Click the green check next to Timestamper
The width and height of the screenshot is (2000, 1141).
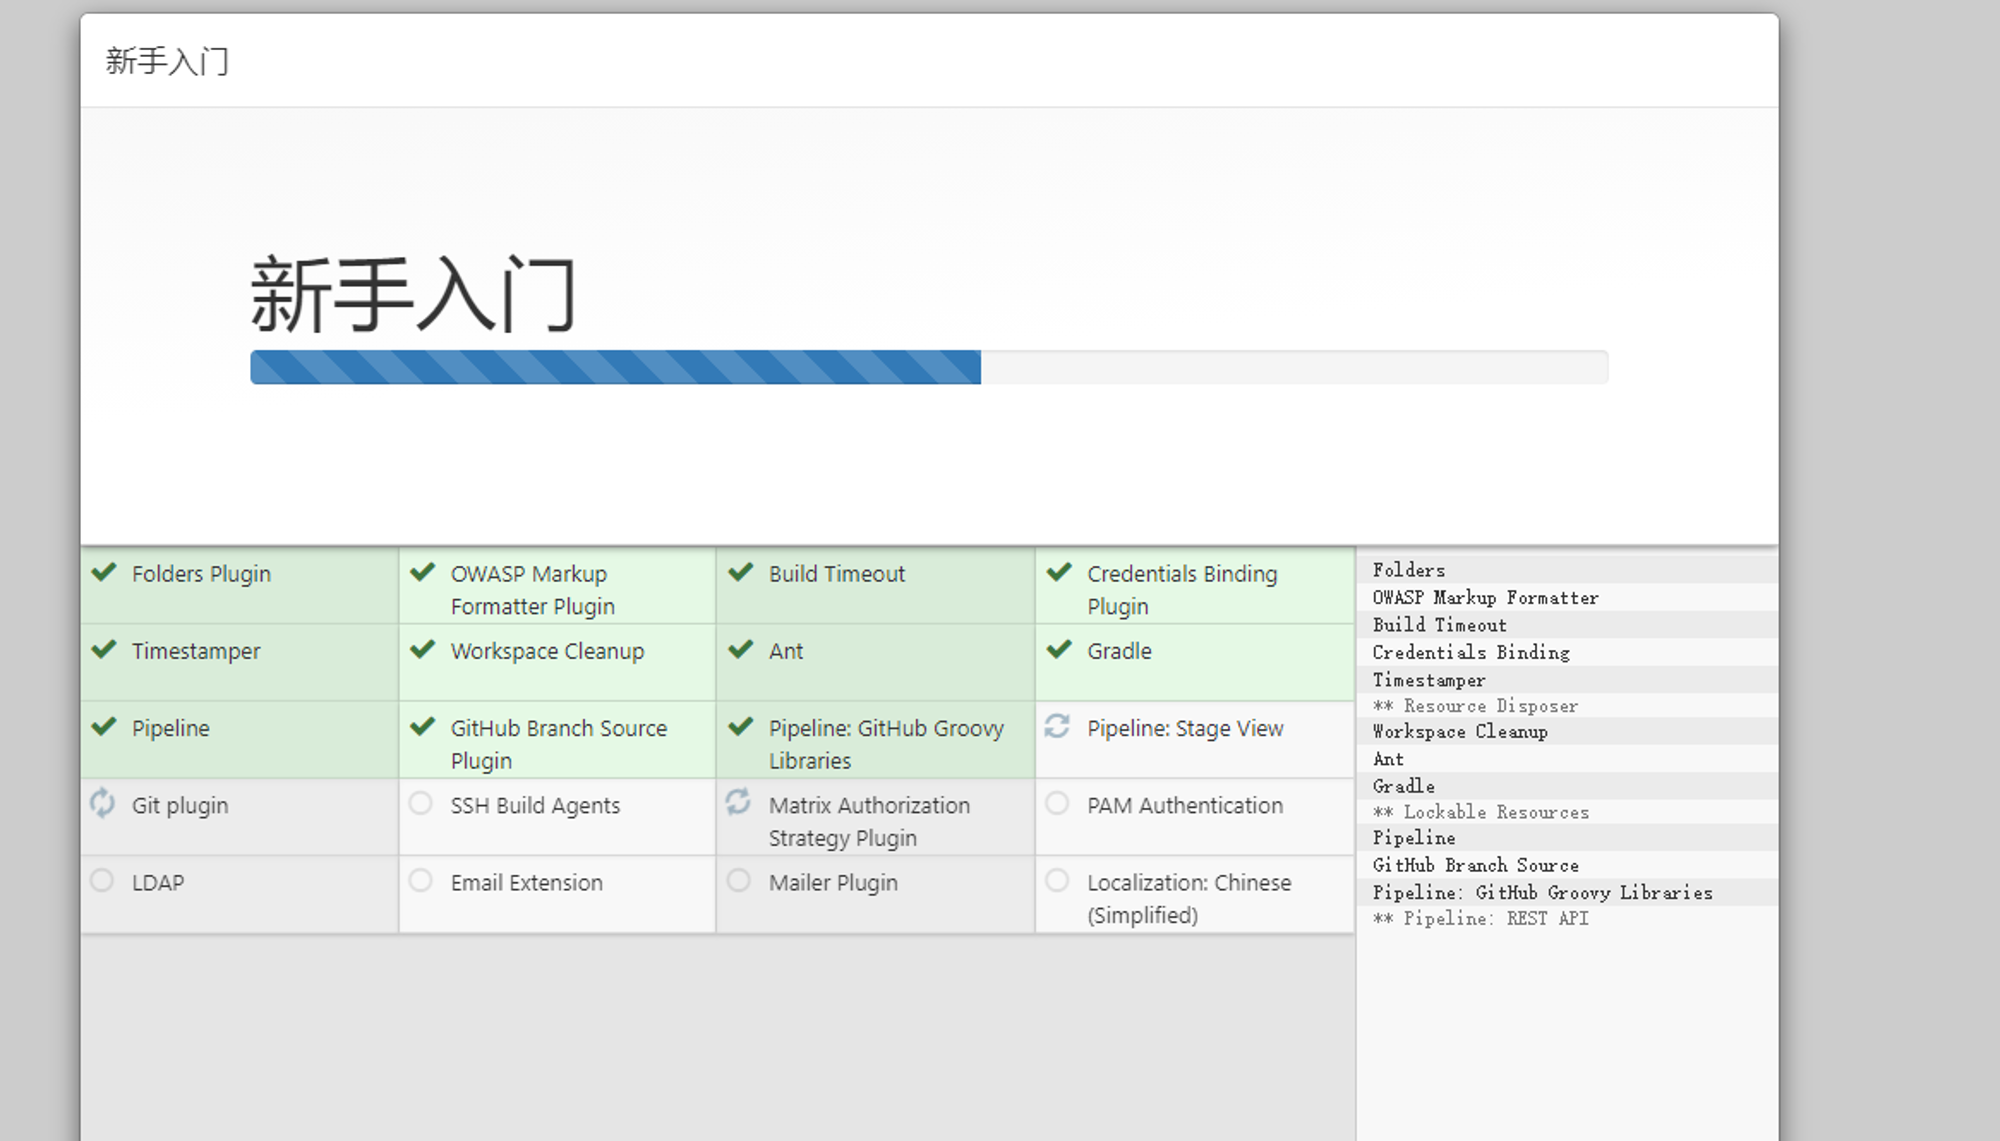pos(104,649)
